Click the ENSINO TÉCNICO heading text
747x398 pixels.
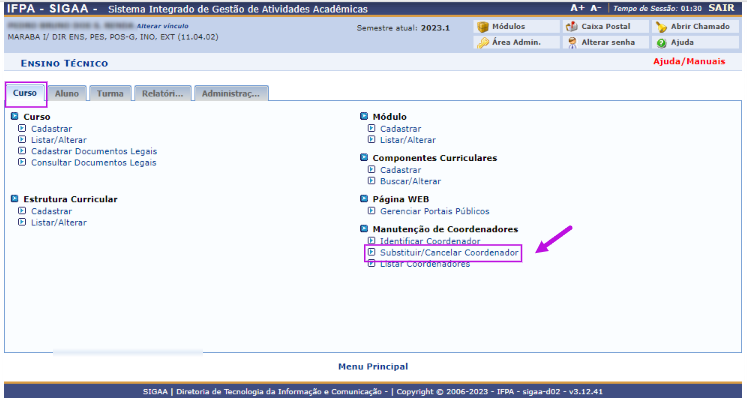click(64, 63)
